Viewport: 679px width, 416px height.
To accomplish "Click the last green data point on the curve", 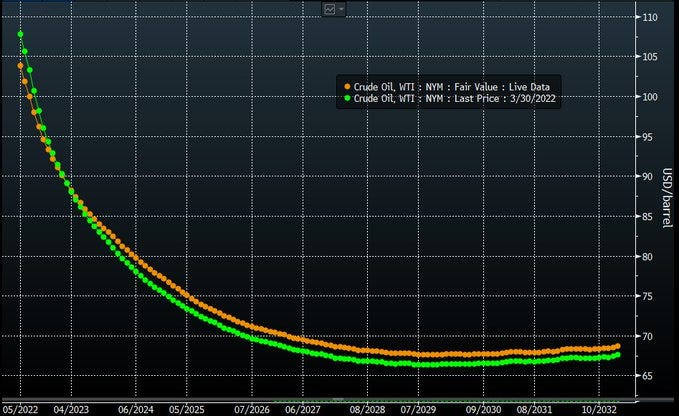I will pyautogui.click(x=618, y=355).
